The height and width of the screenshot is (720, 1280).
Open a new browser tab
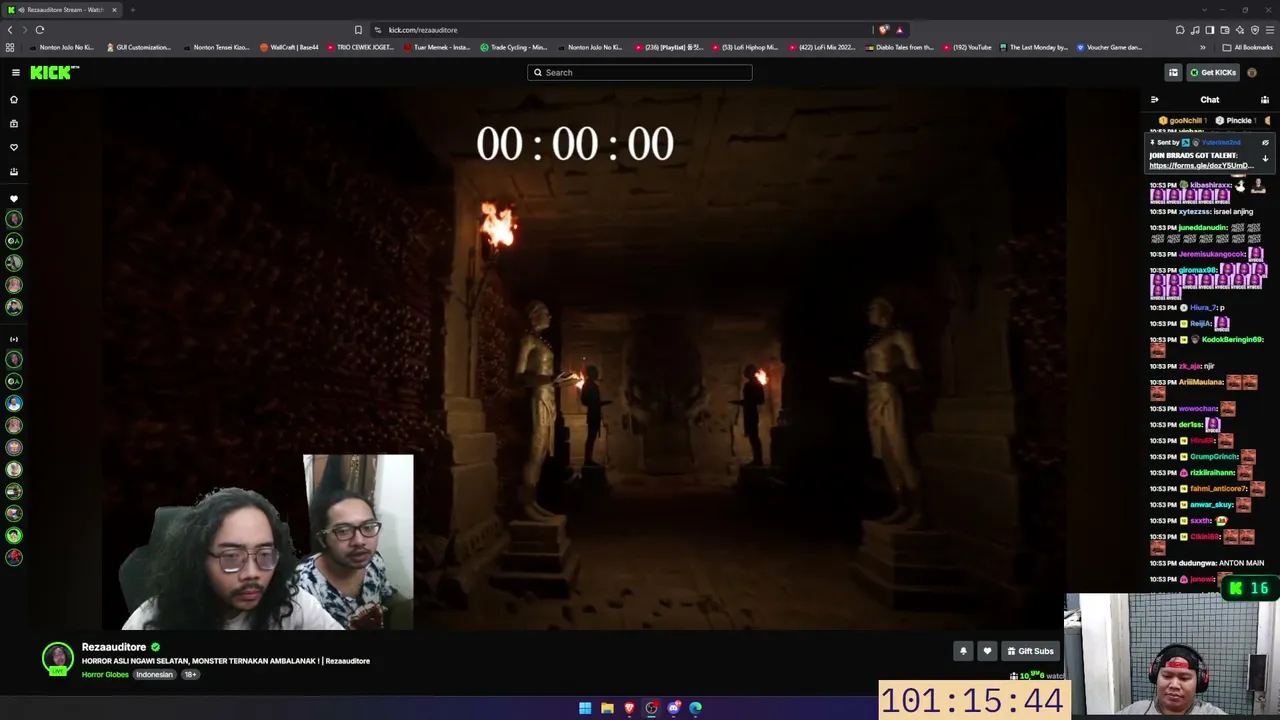132,10
